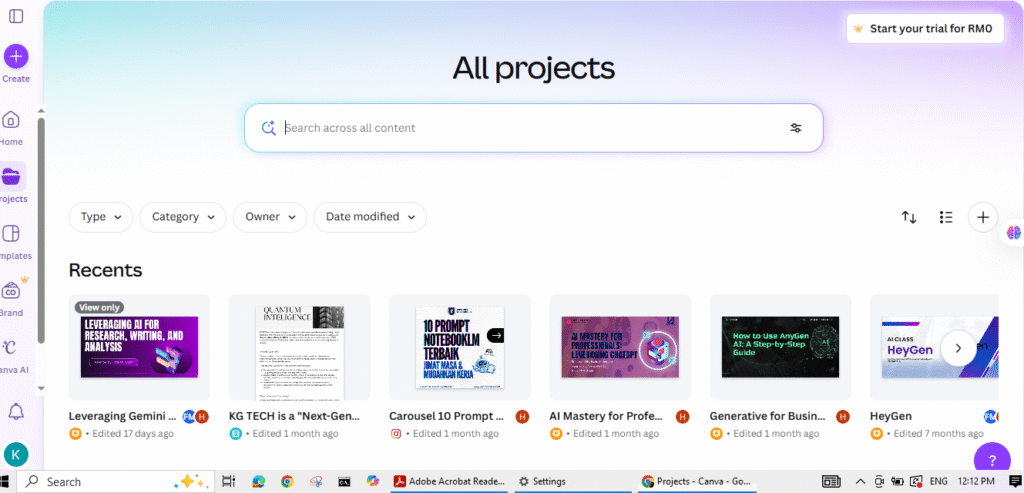Open the notifications bell

[x=16, y=411]
